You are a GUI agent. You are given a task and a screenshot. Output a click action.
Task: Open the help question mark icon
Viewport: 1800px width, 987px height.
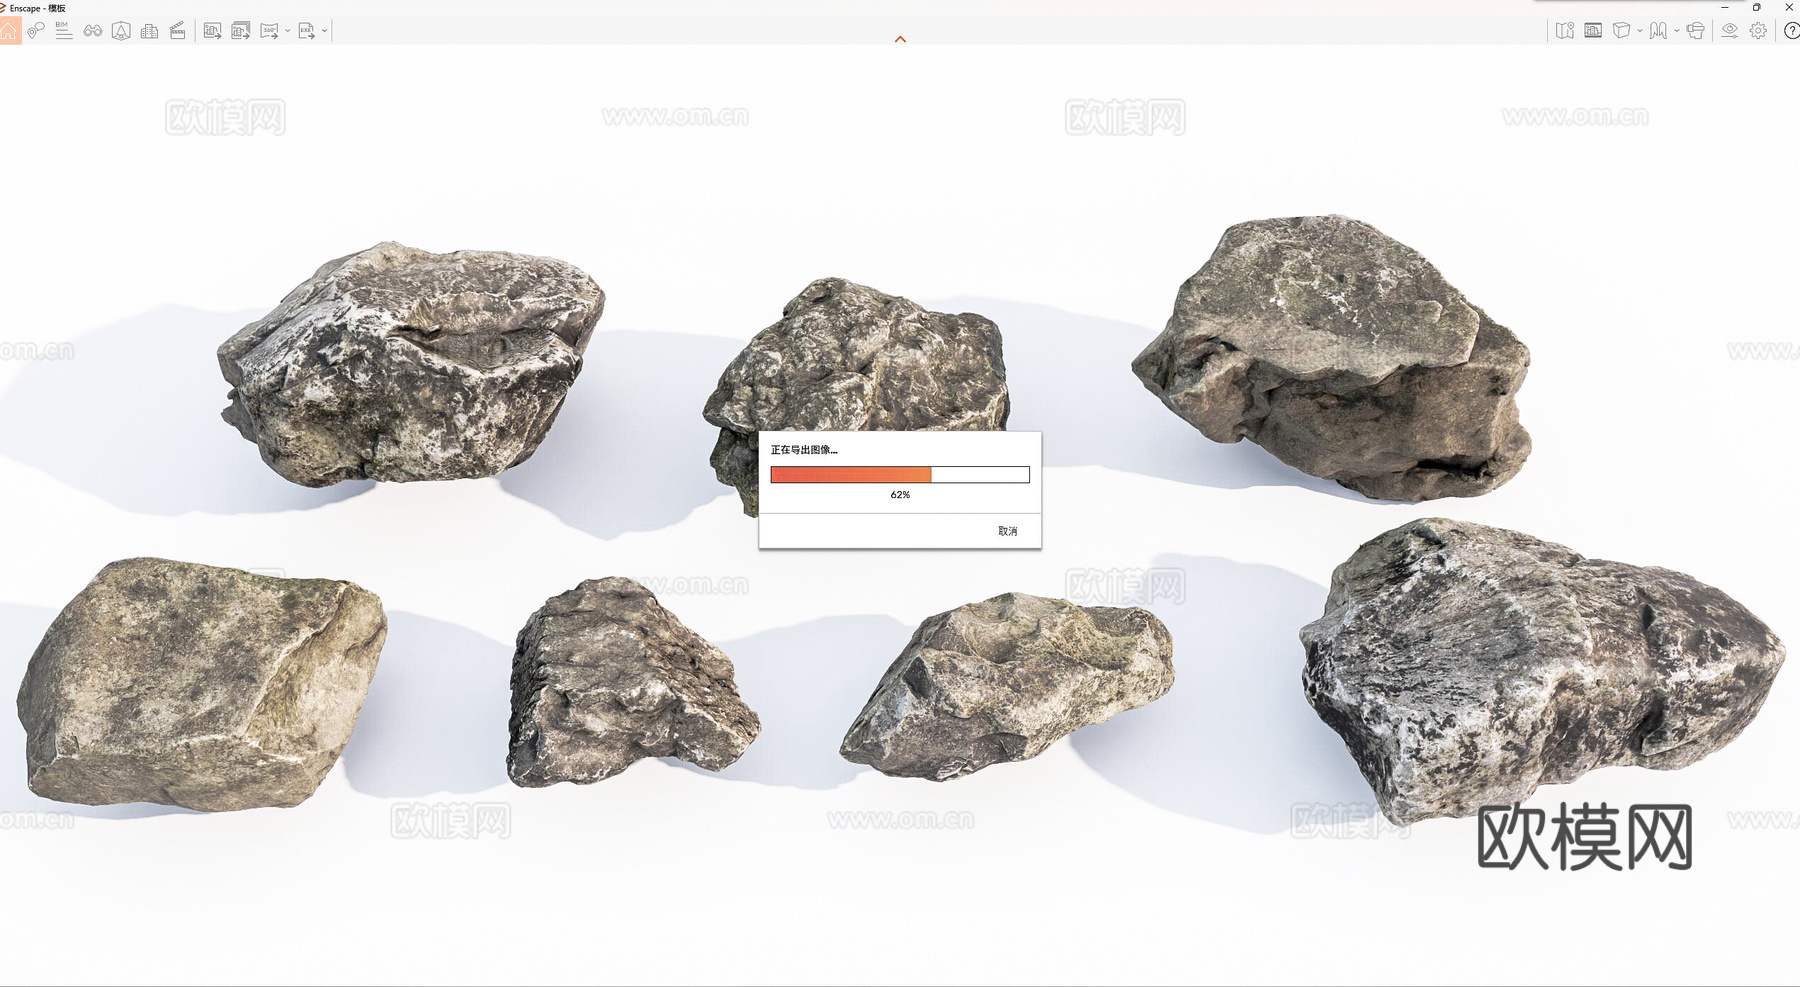1792,31
